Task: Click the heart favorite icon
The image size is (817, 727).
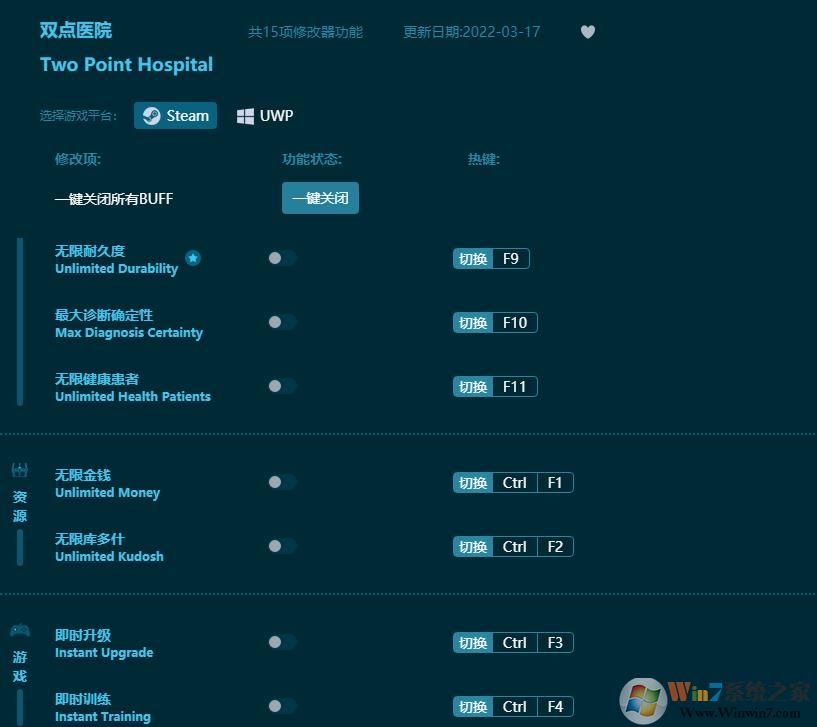Action: coord(588,32)
